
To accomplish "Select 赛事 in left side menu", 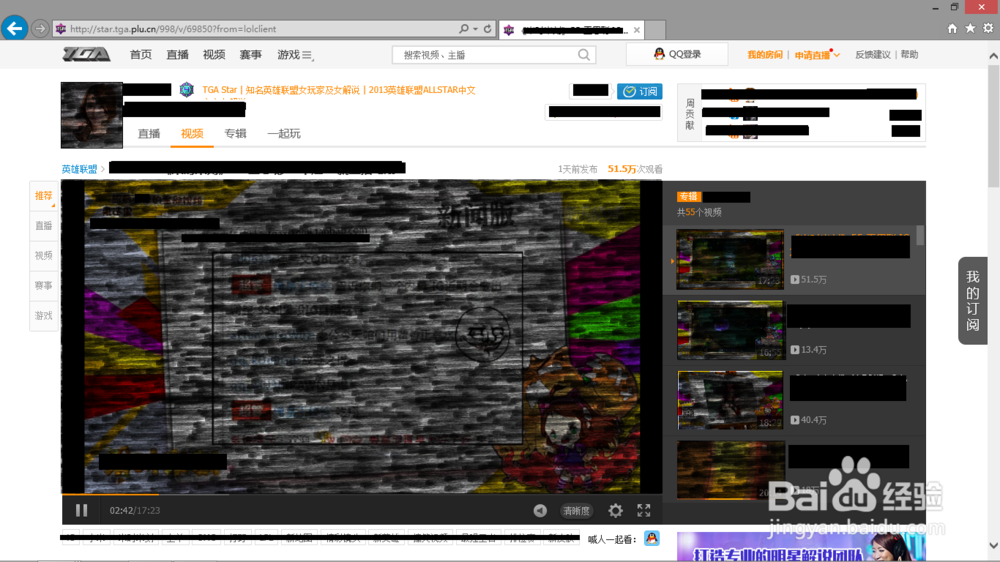I will coord(43,286).
